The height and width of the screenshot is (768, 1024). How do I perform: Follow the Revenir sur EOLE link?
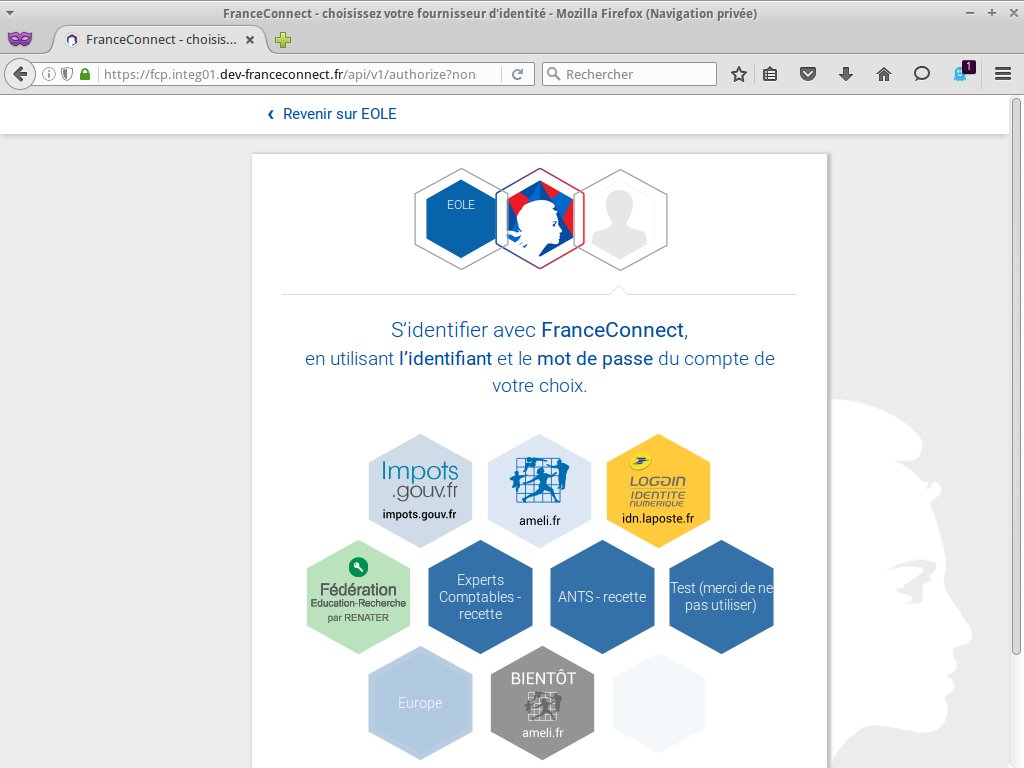332,114
